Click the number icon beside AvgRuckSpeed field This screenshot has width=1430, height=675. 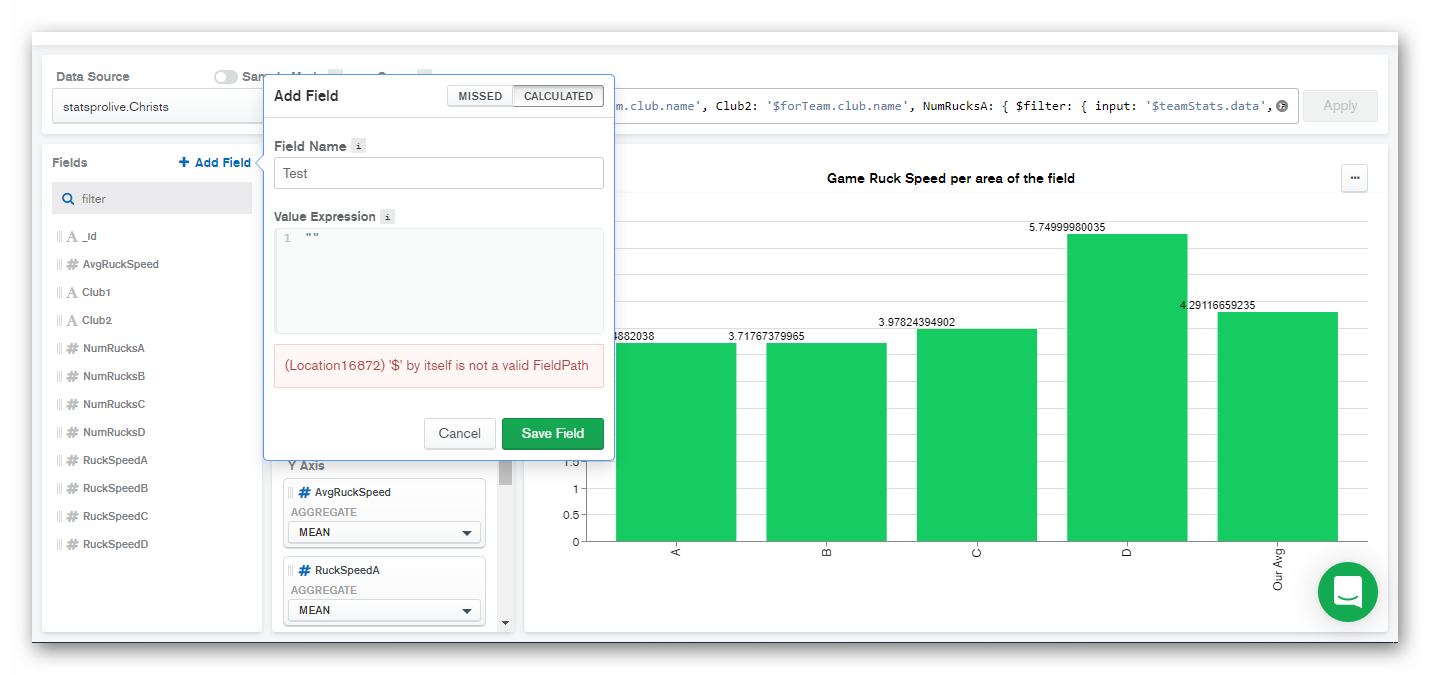click(x=72, y=265)
